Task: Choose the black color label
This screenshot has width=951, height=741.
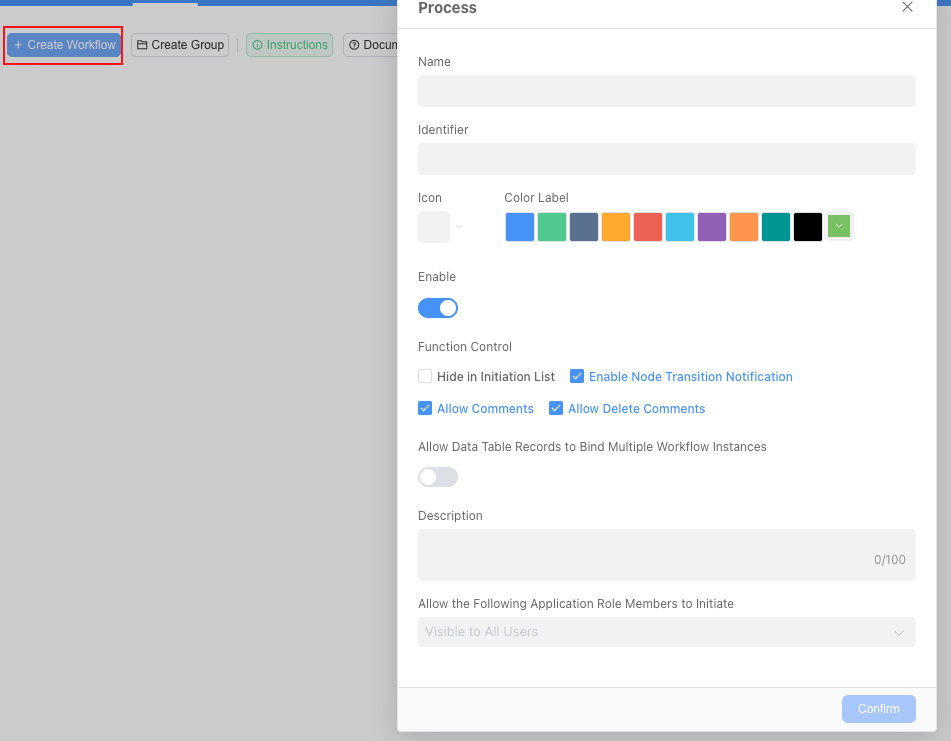Action: (x=808, y=227)
